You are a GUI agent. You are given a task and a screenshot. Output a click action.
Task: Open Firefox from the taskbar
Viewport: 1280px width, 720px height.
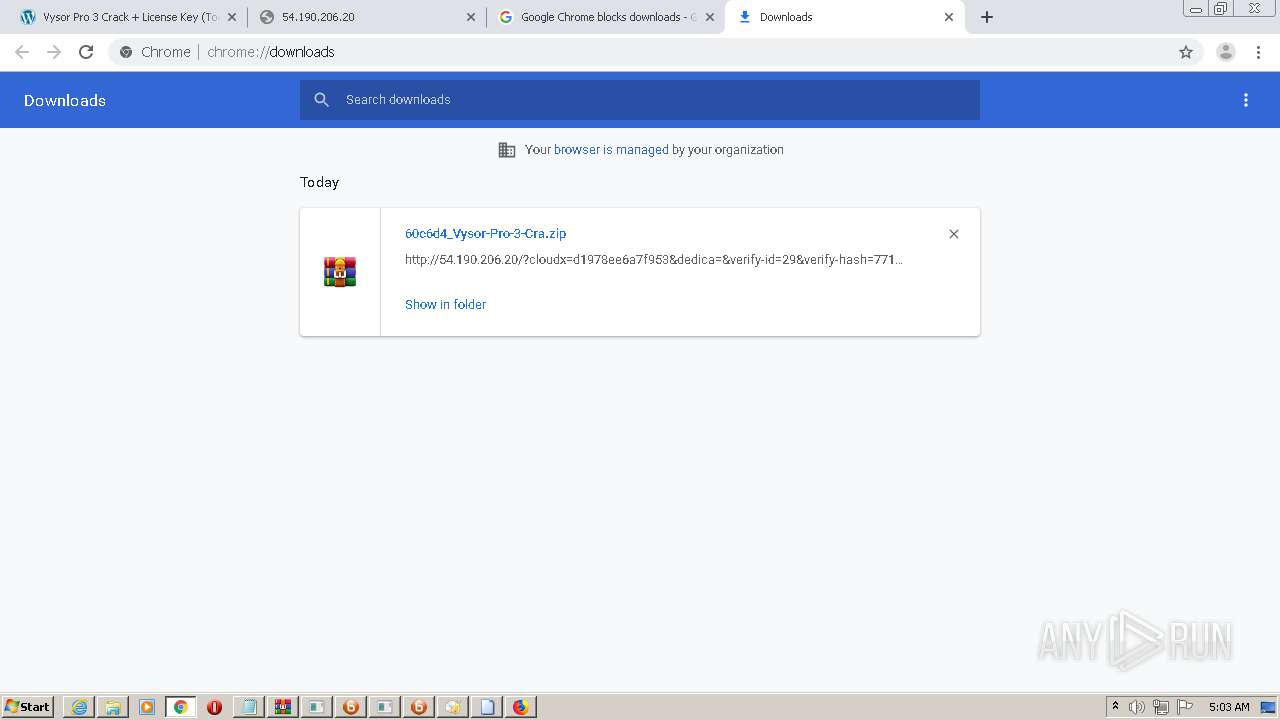[x=521, y=707]
